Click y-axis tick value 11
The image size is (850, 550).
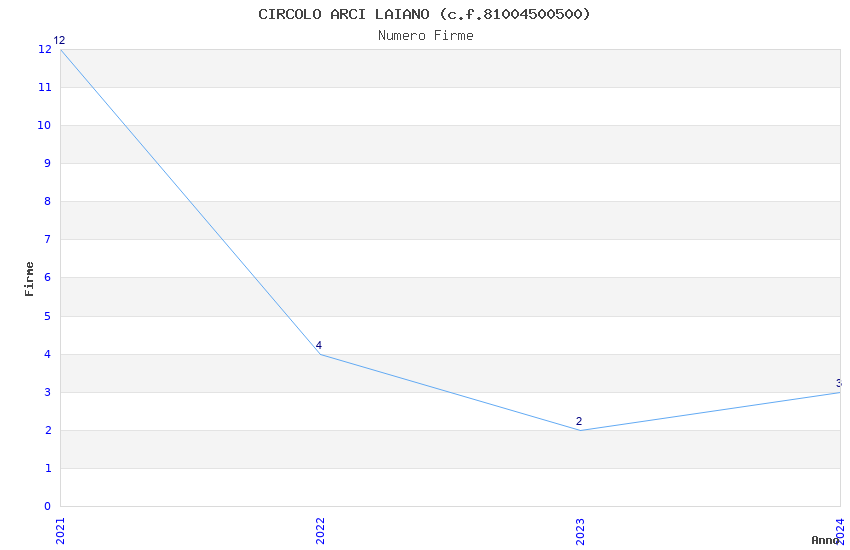44,87
